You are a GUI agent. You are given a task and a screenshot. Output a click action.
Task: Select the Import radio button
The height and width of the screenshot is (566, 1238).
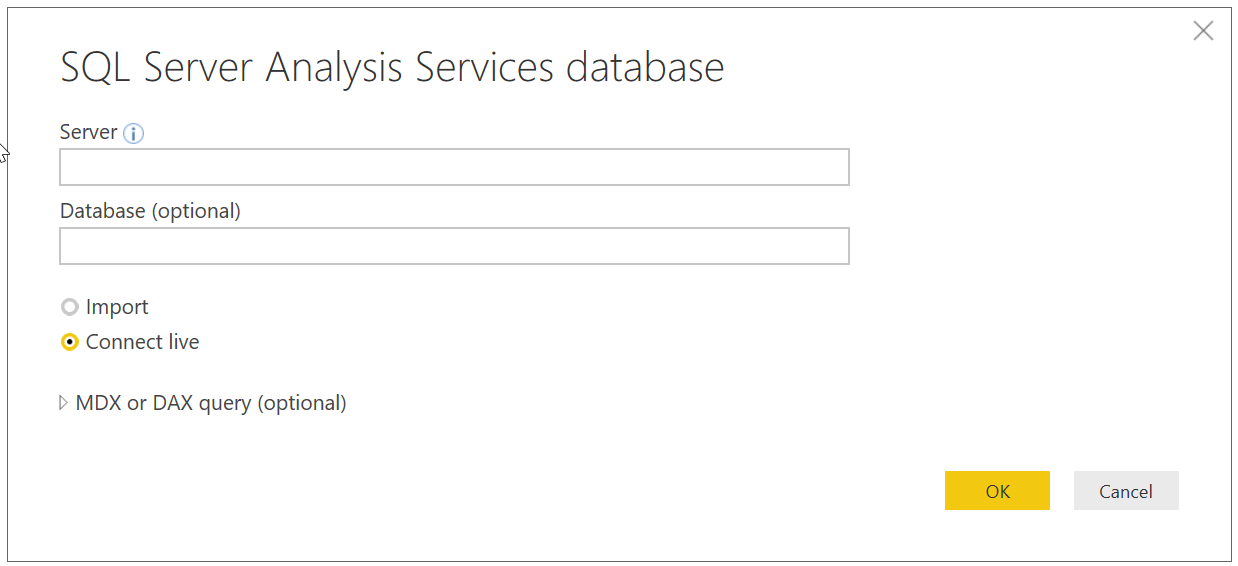coord(70,307)
